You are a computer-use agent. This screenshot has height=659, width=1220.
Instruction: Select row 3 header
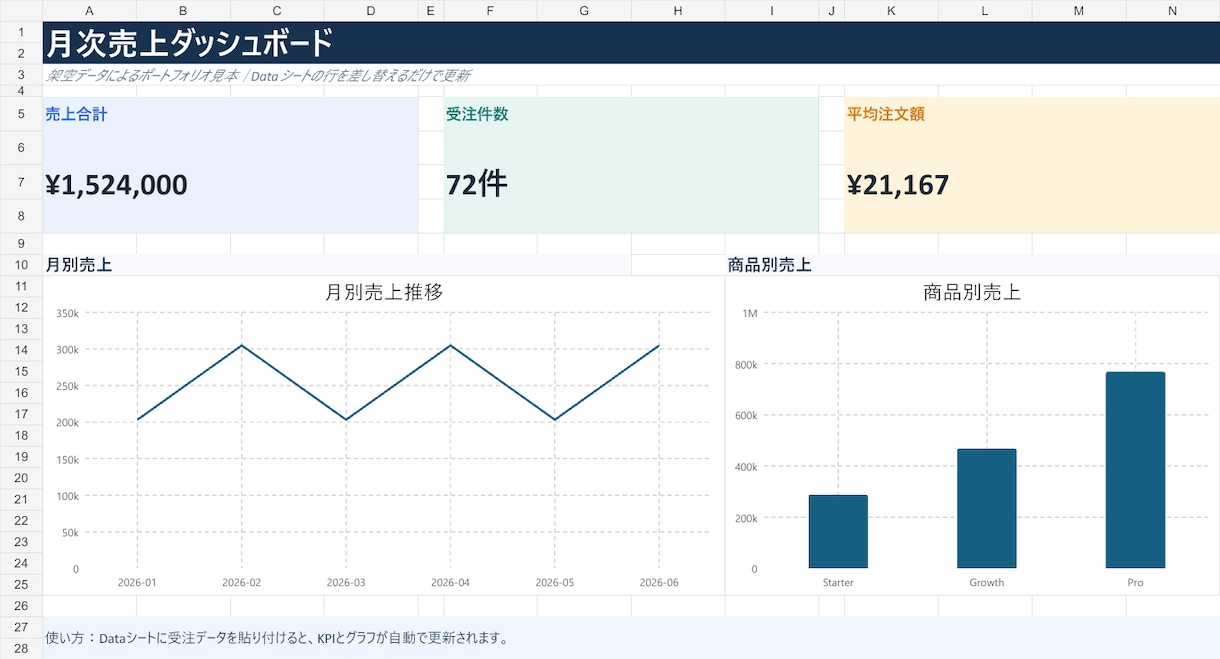point(21,75)
